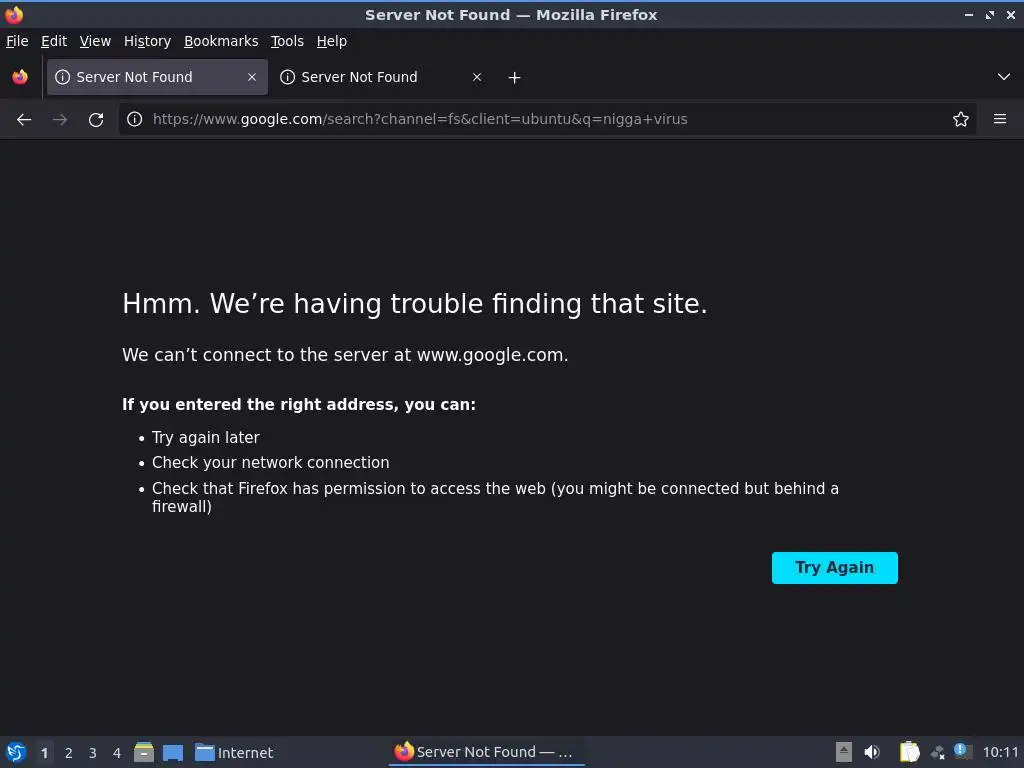Open the Internet folder in taskbar

234,753
